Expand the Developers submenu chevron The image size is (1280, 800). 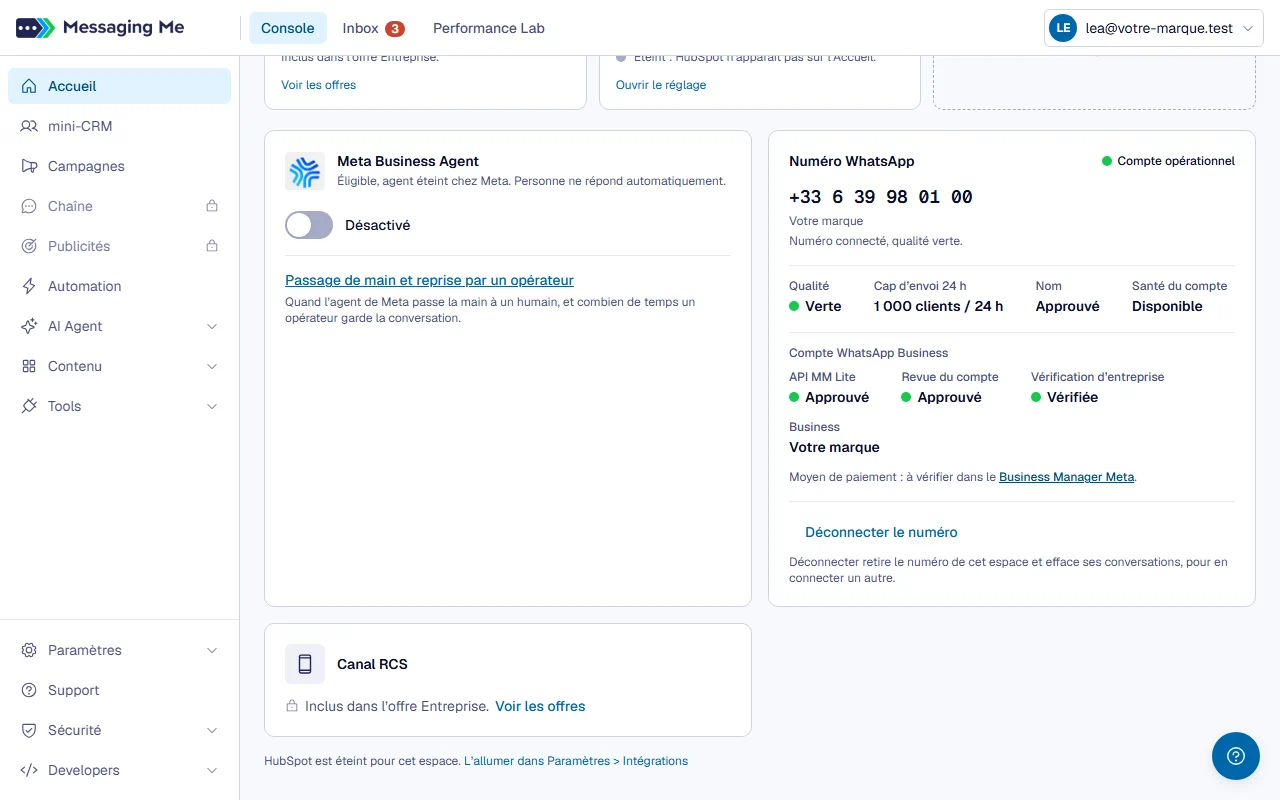click(212, 770)
